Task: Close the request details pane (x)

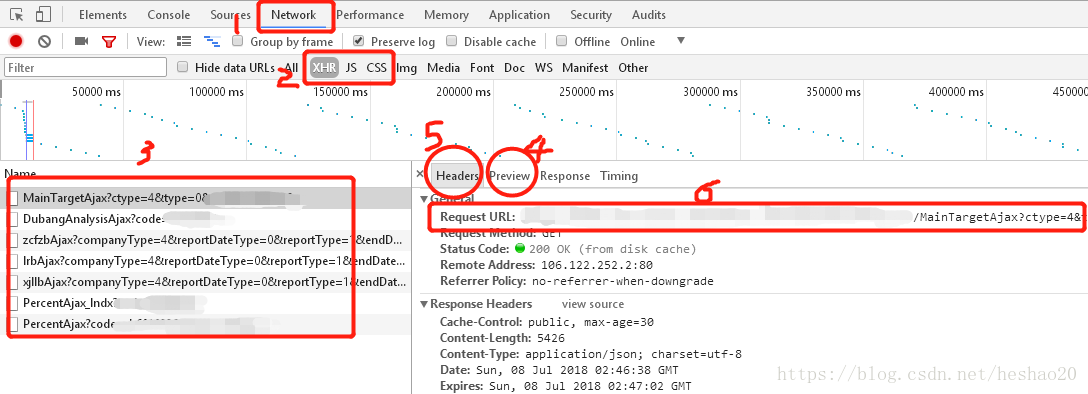Action: tap(420, 175)
